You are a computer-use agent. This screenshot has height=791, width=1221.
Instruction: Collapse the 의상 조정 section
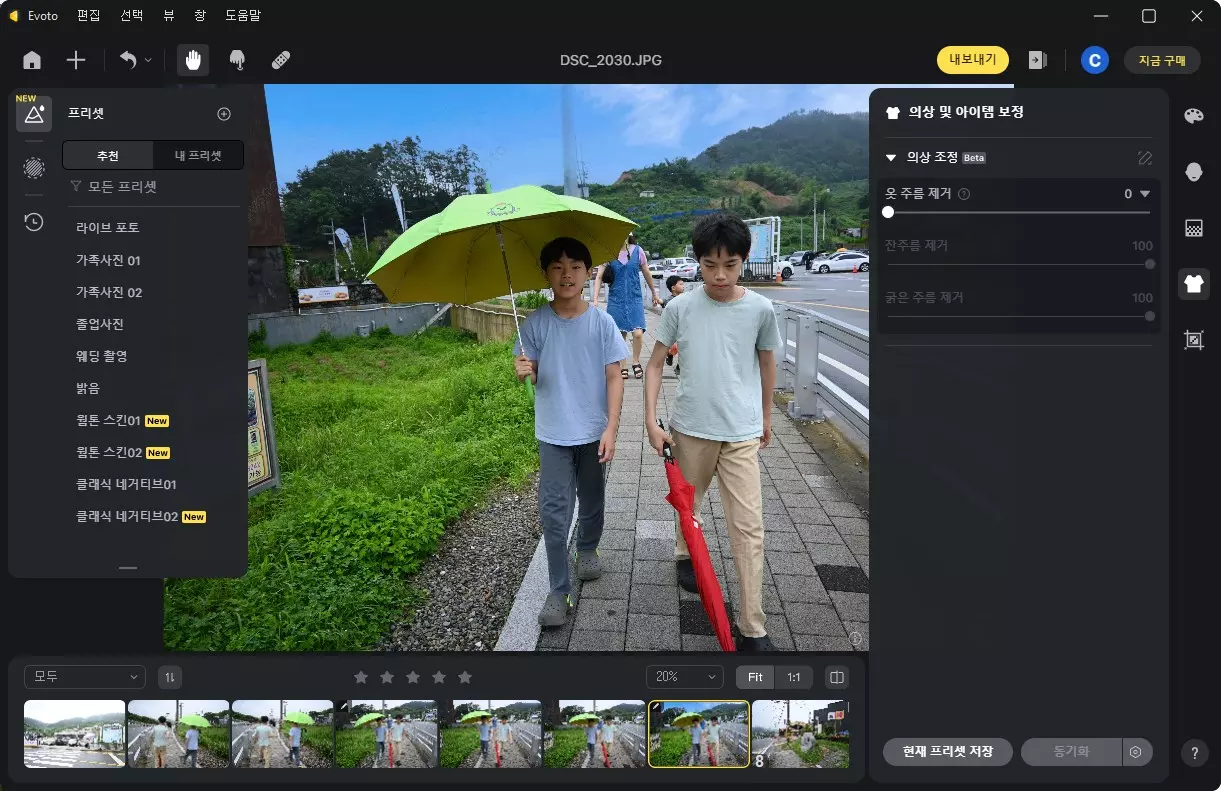(x=890, y=158)
